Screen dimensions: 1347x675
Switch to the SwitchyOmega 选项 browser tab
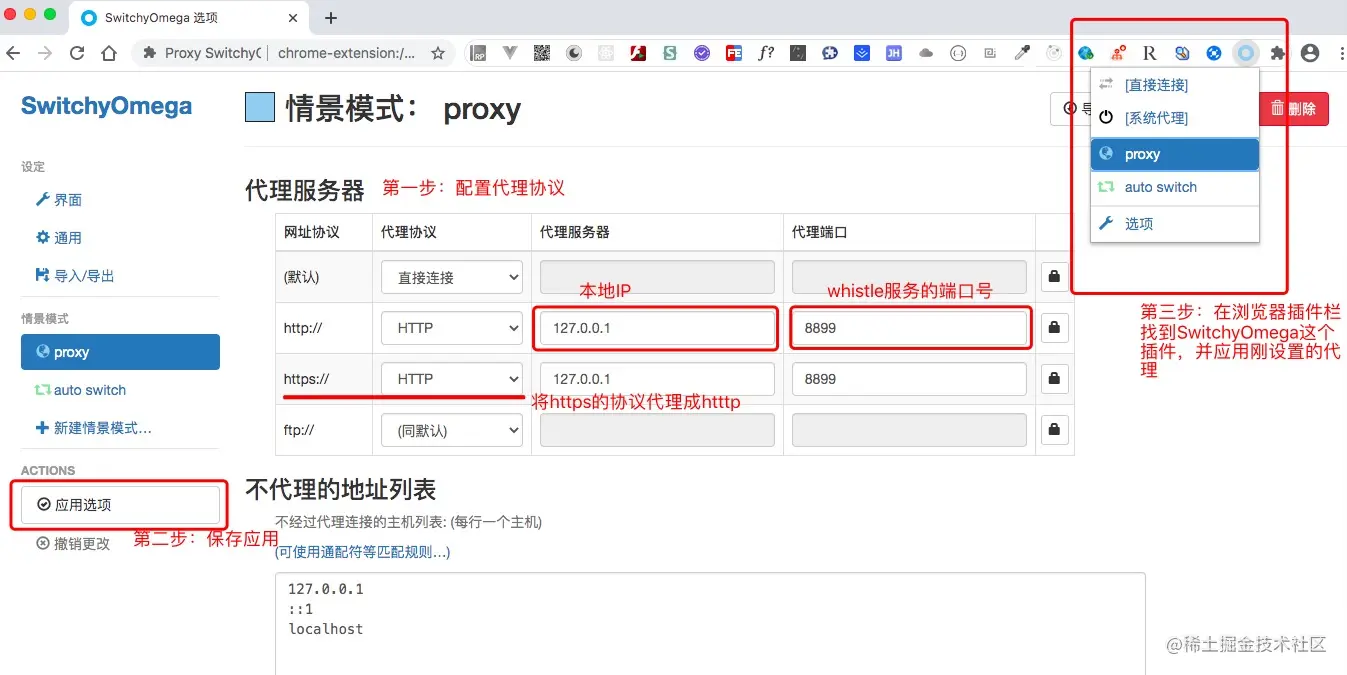click(x=188, y=18)
